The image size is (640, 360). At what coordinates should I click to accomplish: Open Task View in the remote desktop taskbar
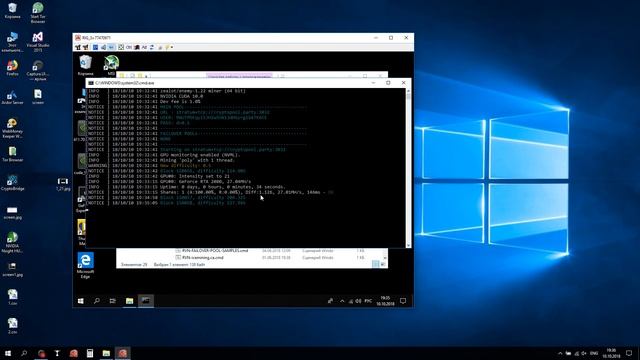113,301
